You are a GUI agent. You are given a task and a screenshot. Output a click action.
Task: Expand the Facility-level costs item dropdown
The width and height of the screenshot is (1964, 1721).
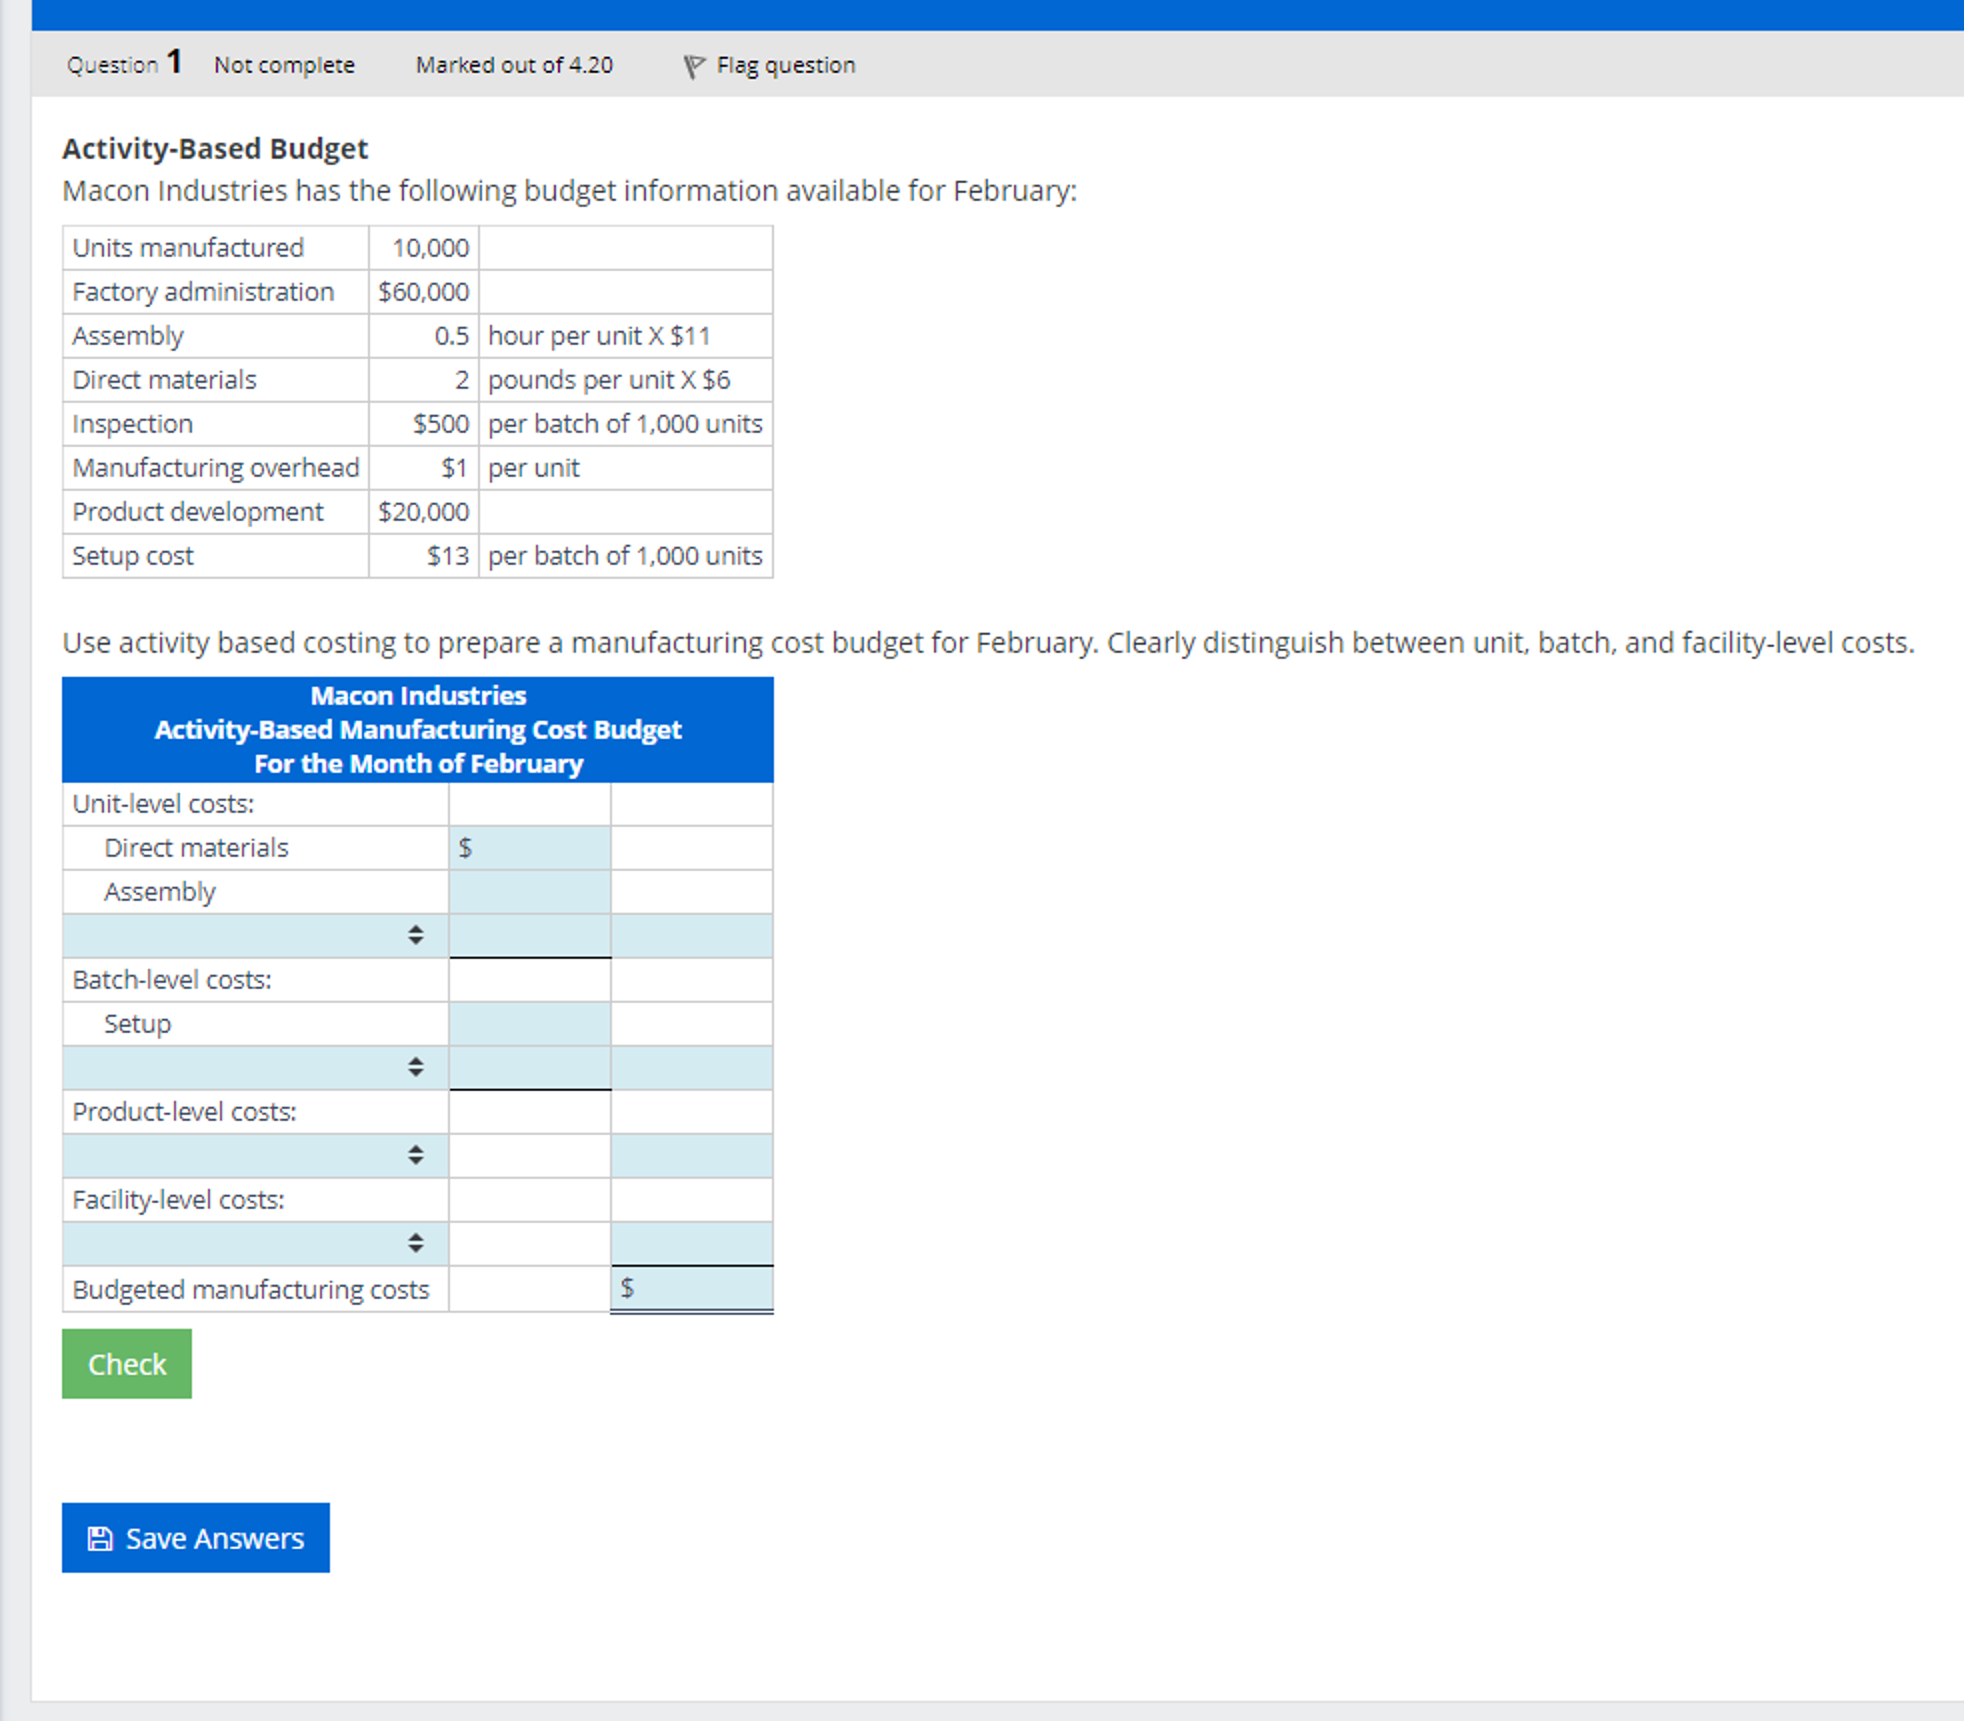pos(255,1243)
